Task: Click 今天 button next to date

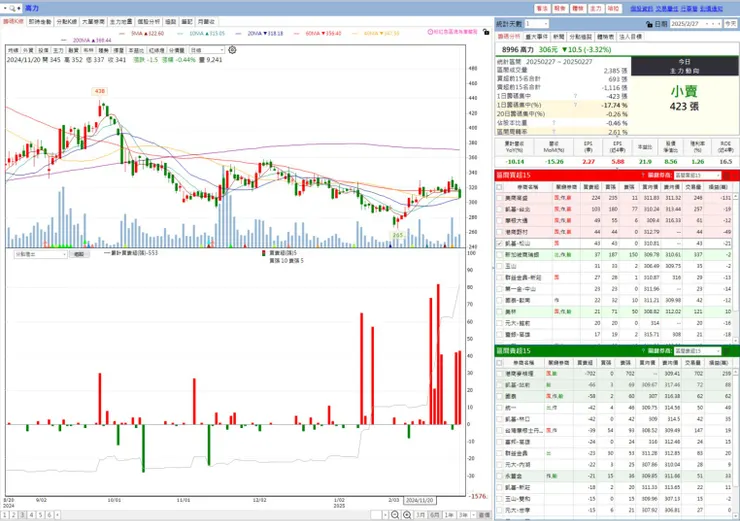Action: coord(731,24)
